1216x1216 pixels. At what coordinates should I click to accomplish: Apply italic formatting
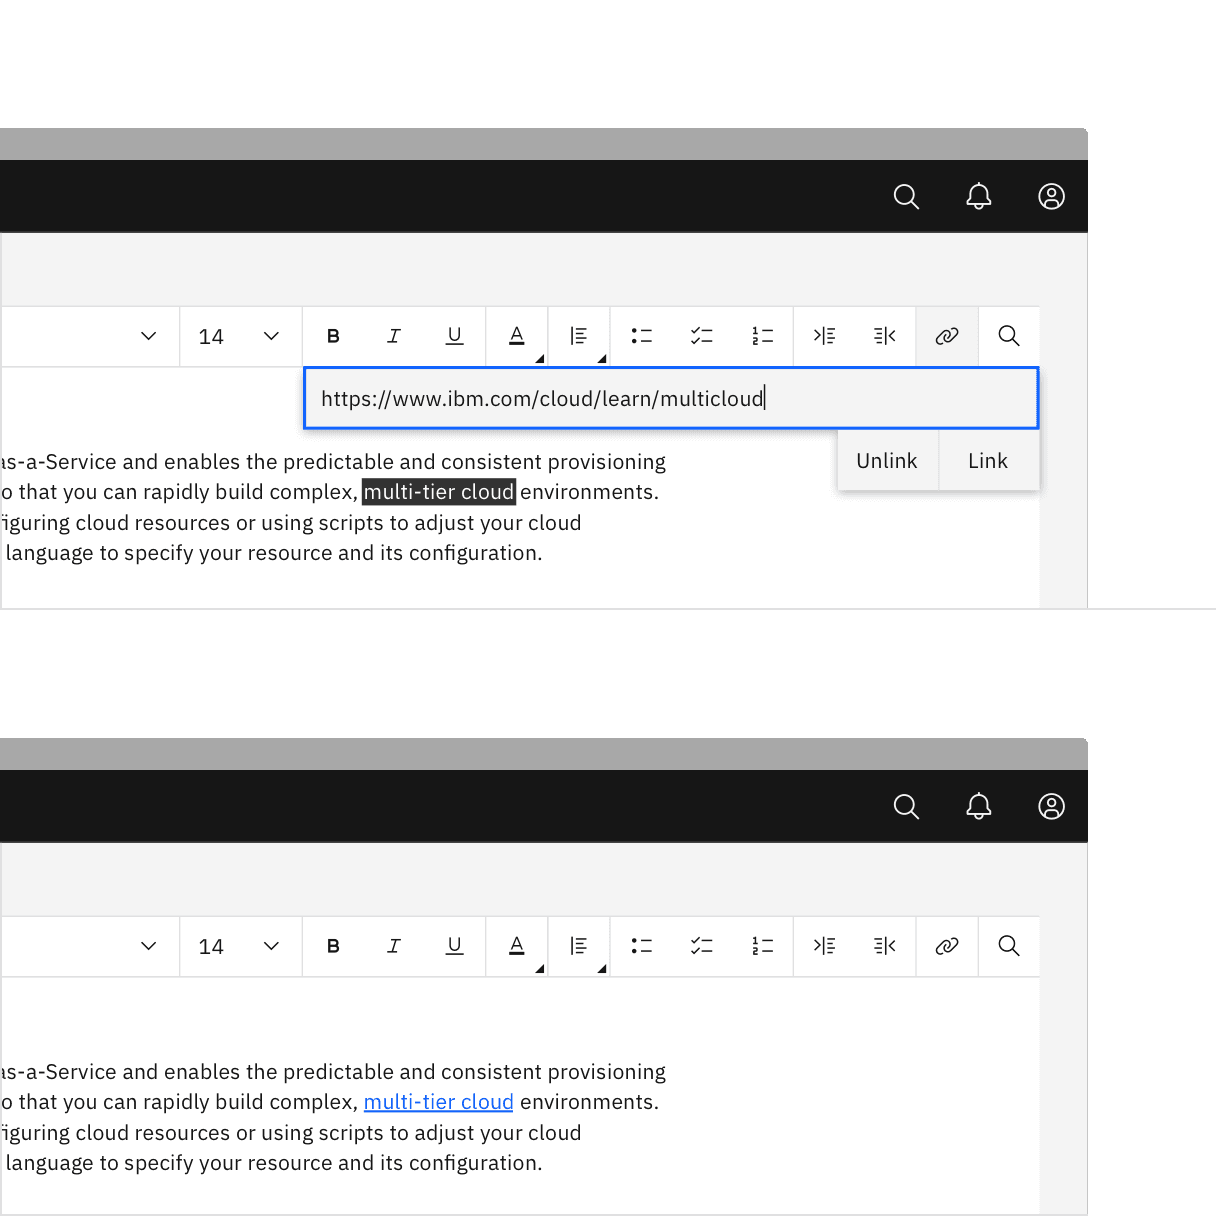pyautogui.click(x=394, y=336)
